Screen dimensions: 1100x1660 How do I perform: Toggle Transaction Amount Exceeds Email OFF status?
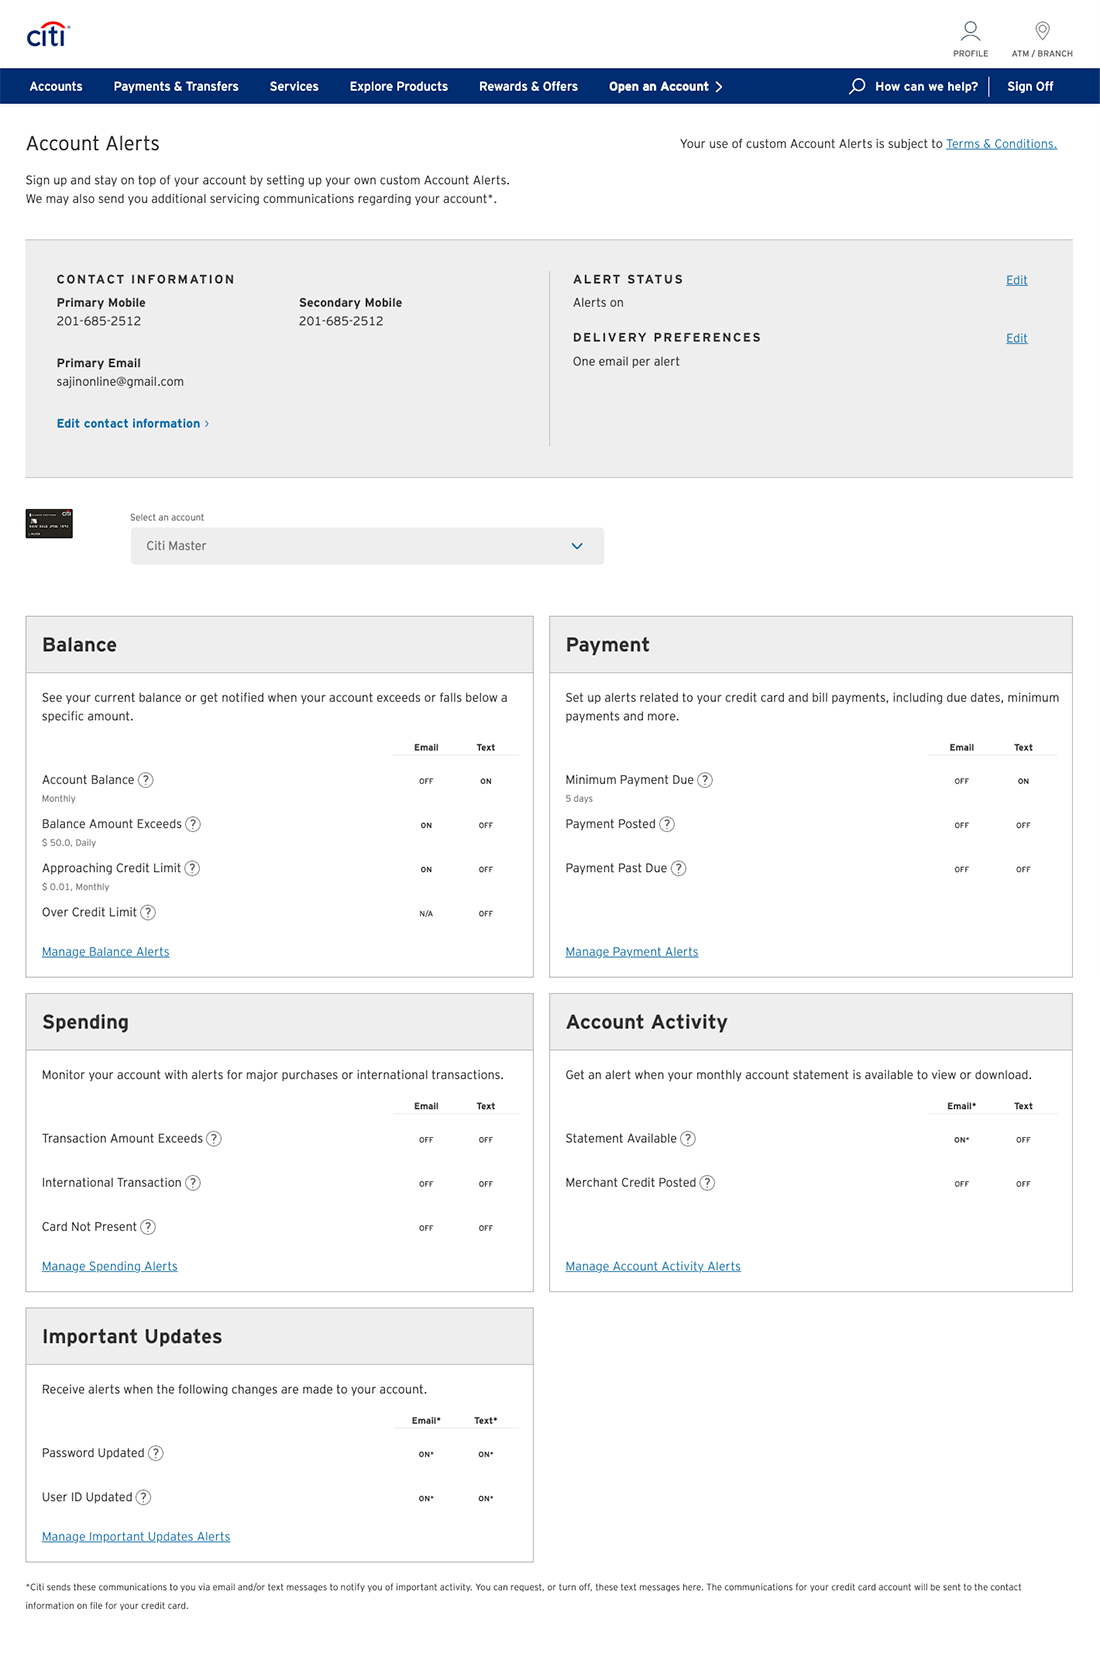pos(426,1140)
